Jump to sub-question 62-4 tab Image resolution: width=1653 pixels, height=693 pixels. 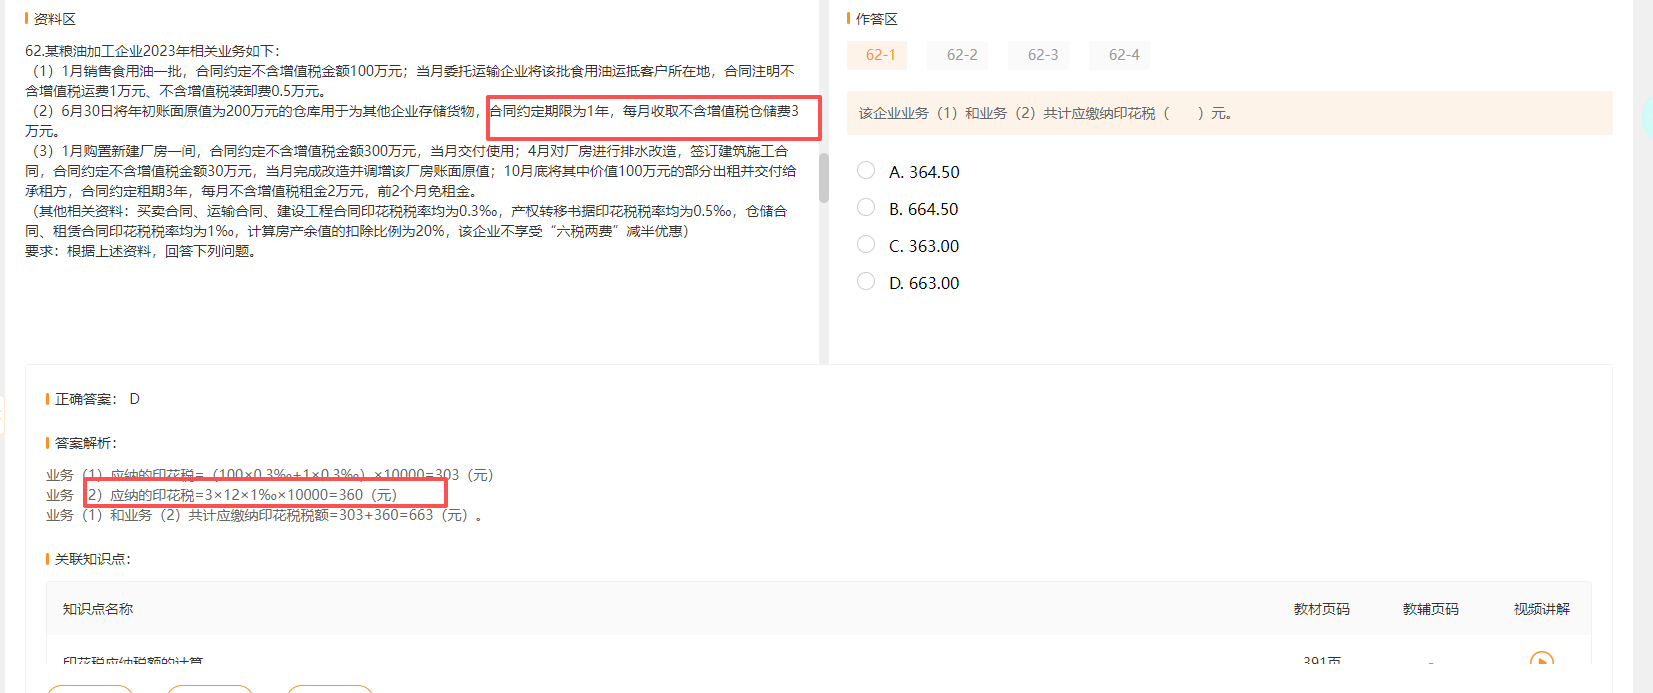tap(1123, 55)
